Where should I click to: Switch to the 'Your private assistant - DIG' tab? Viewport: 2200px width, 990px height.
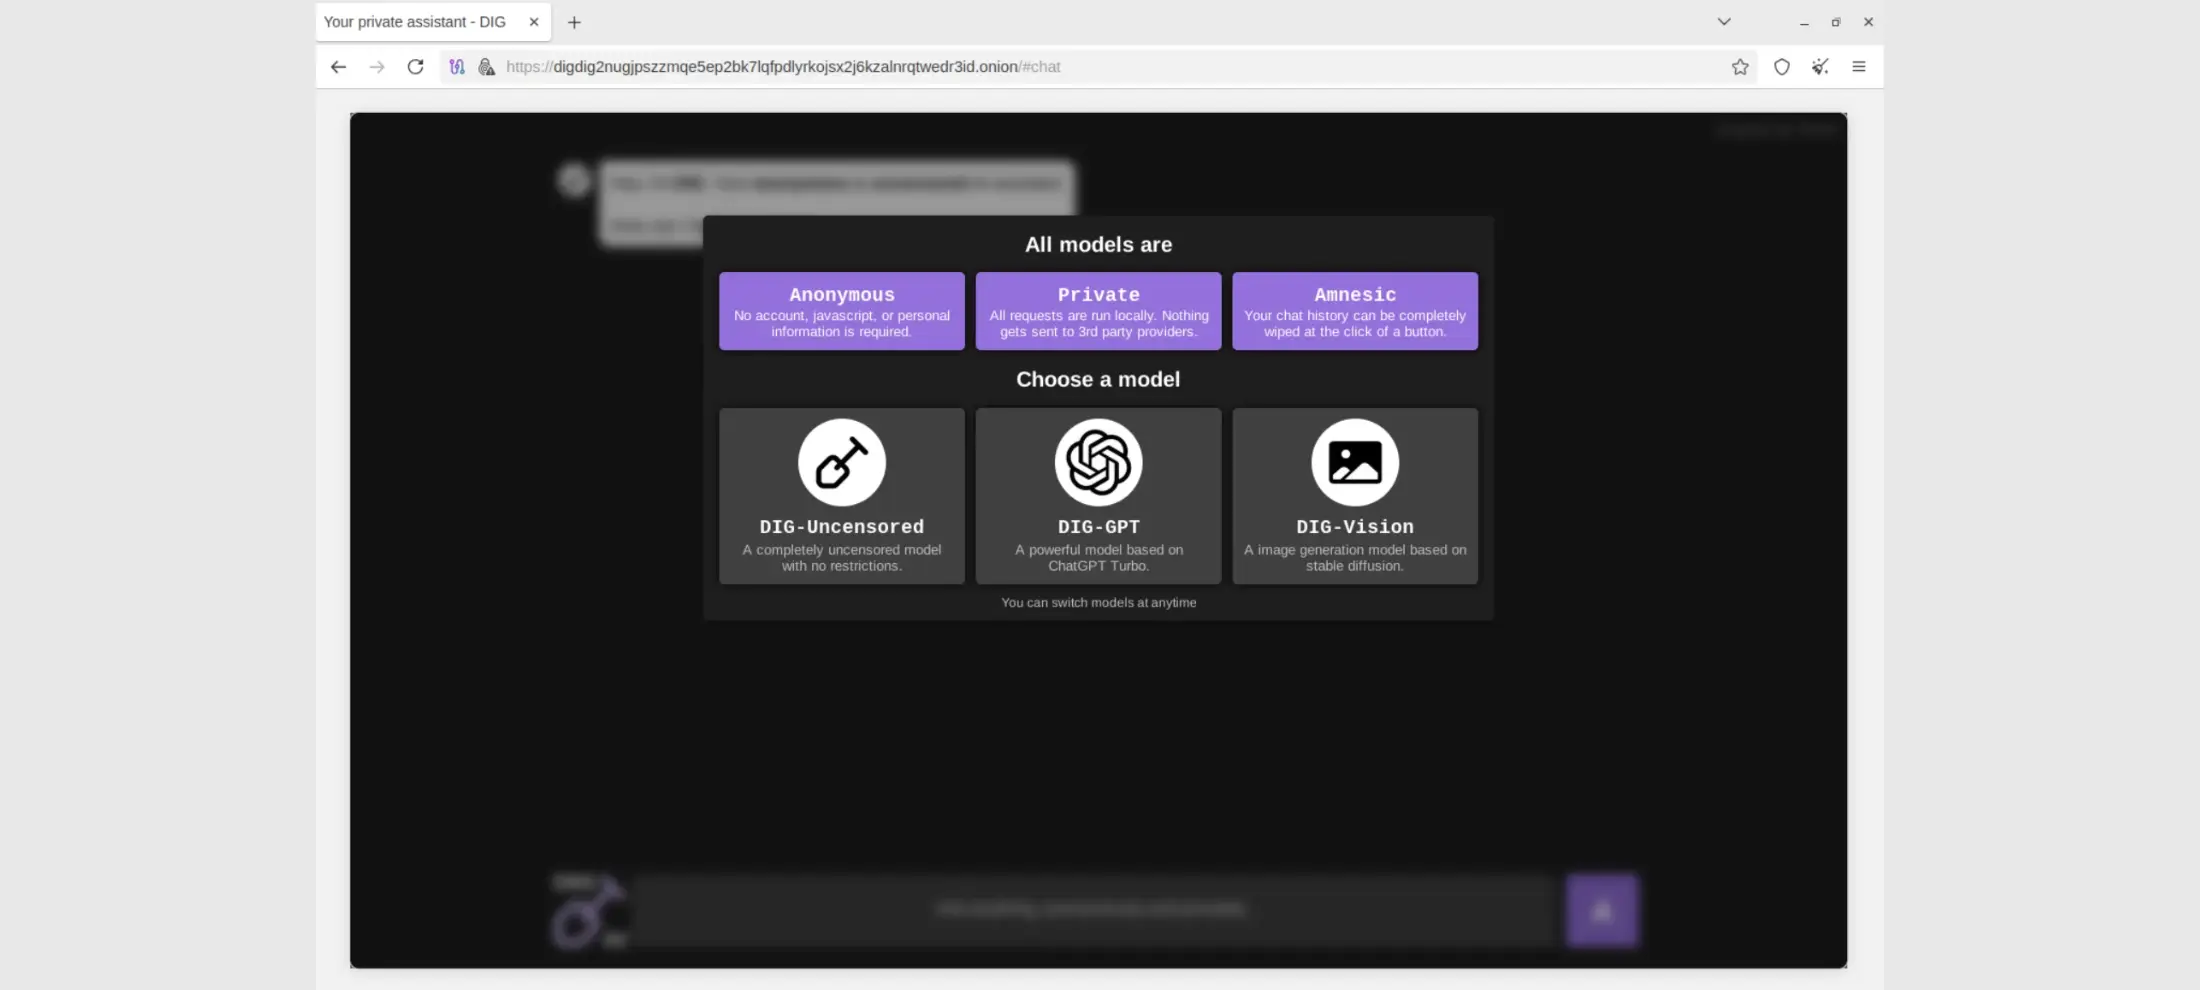point(415,22)
